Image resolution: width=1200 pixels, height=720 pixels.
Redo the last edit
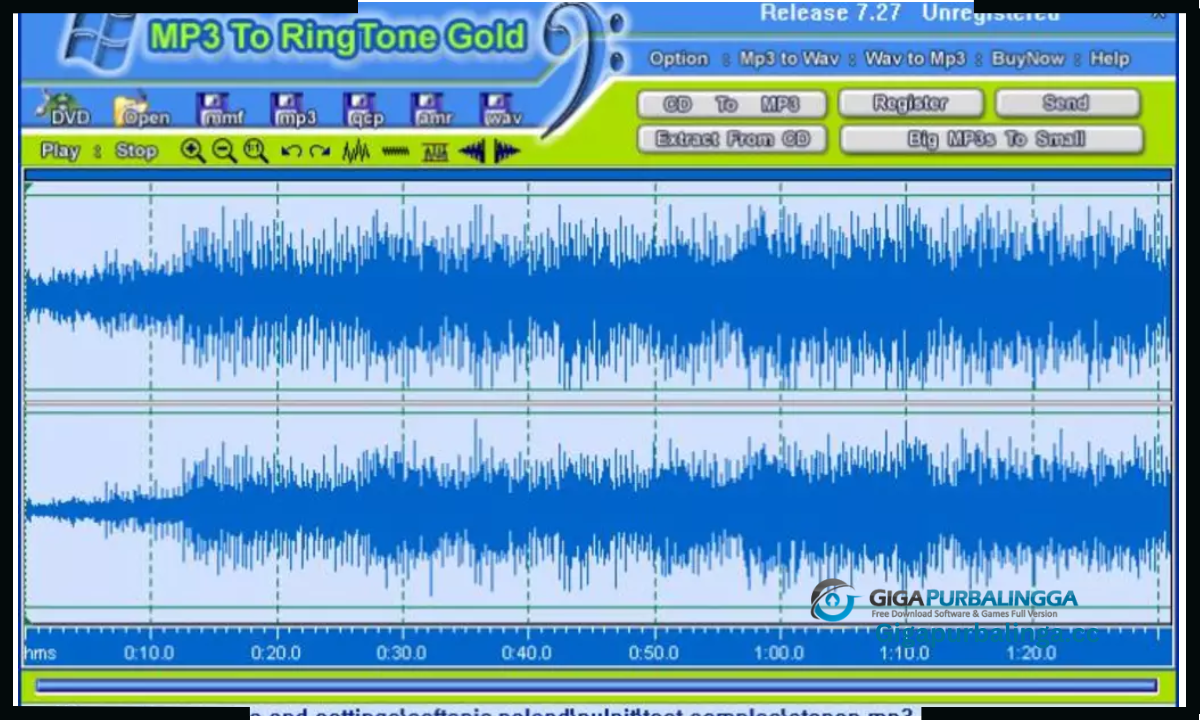point(319,152)
